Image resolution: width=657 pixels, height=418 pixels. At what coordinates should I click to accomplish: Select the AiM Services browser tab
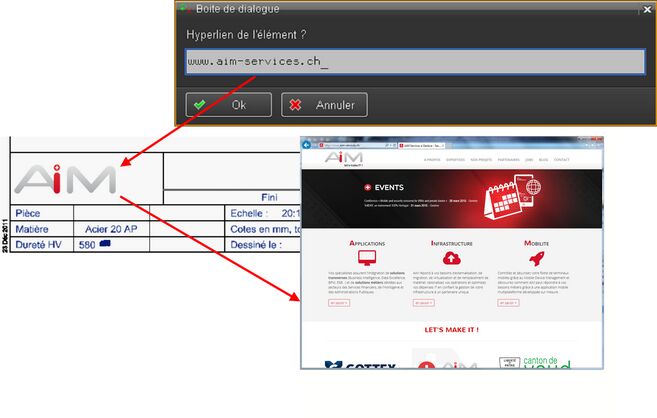click(422, 145)
